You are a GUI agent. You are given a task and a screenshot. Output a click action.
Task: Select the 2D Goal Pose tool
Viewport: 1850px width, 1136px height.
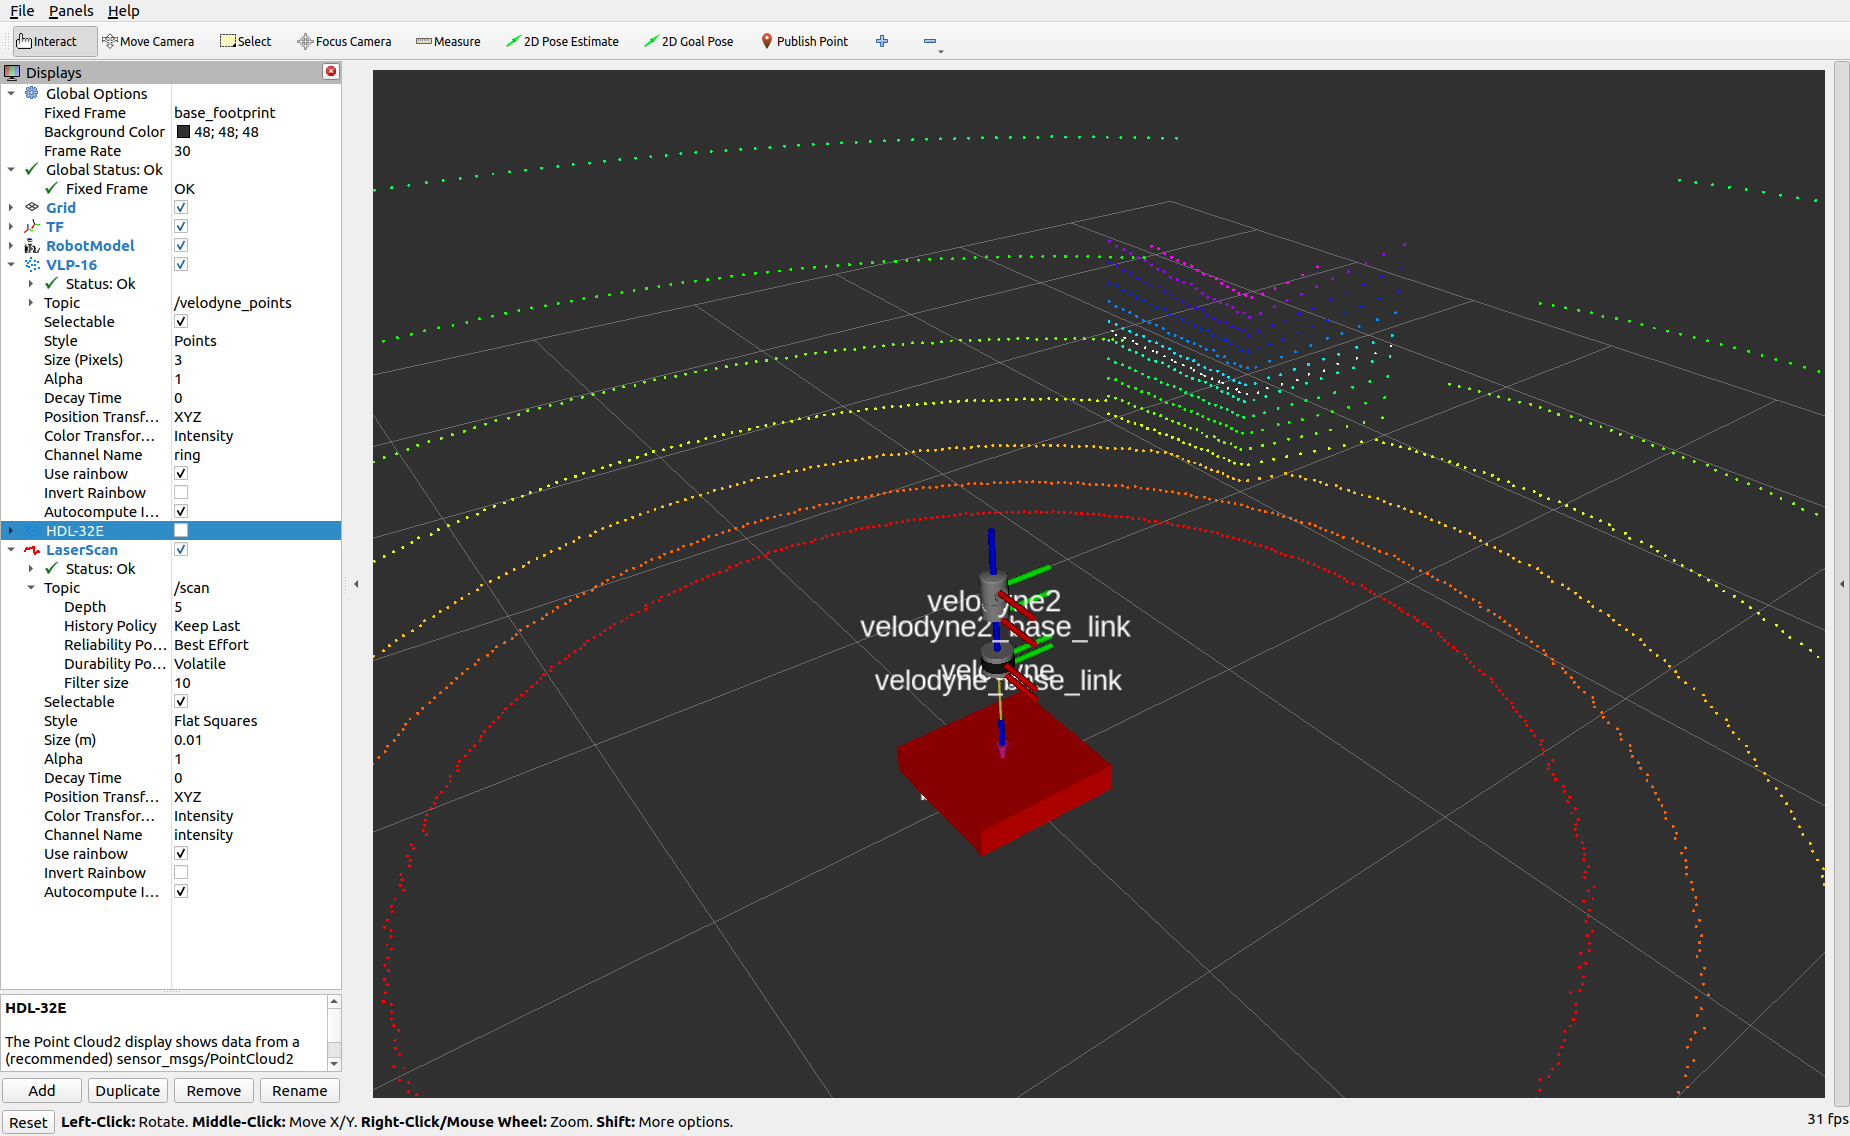click(689, 41)
